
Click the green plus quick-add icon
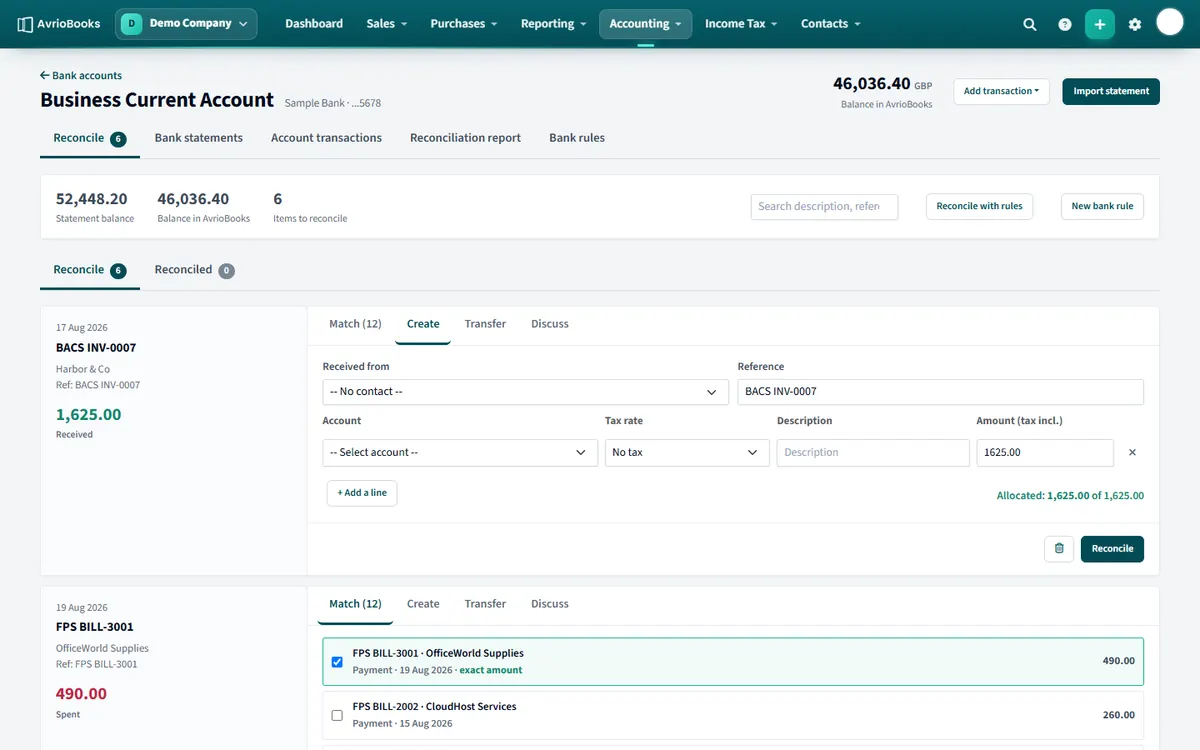[x=1100, y=24]
